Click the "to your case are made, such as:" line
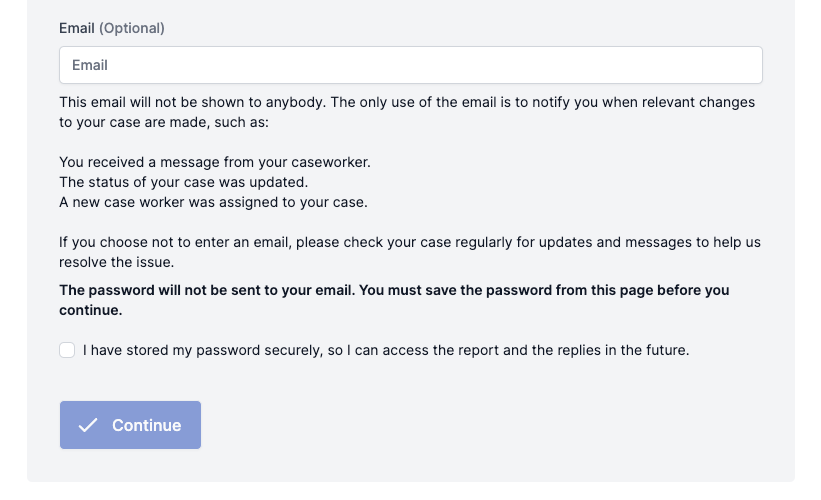 click(164, 122)
